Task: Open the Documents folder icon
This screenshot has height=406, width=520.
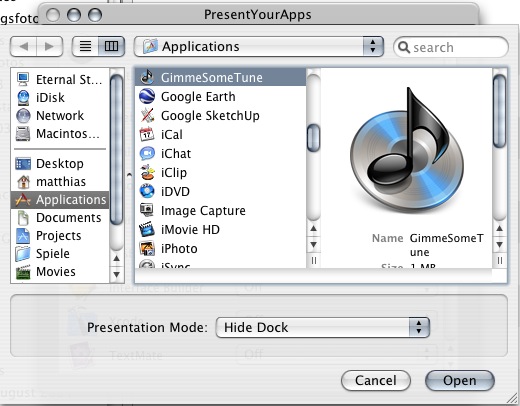Action: (23, 217)
